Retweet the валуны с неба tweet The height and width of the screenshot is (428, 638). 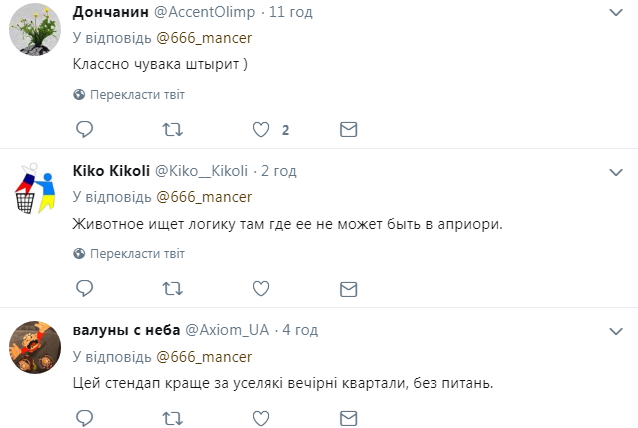173,418
